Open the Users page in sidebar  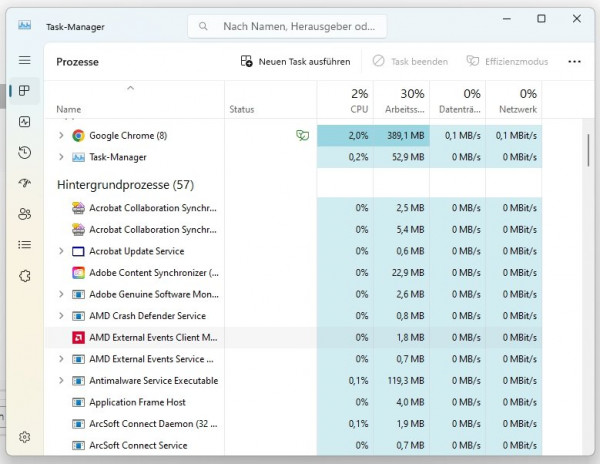25,214
